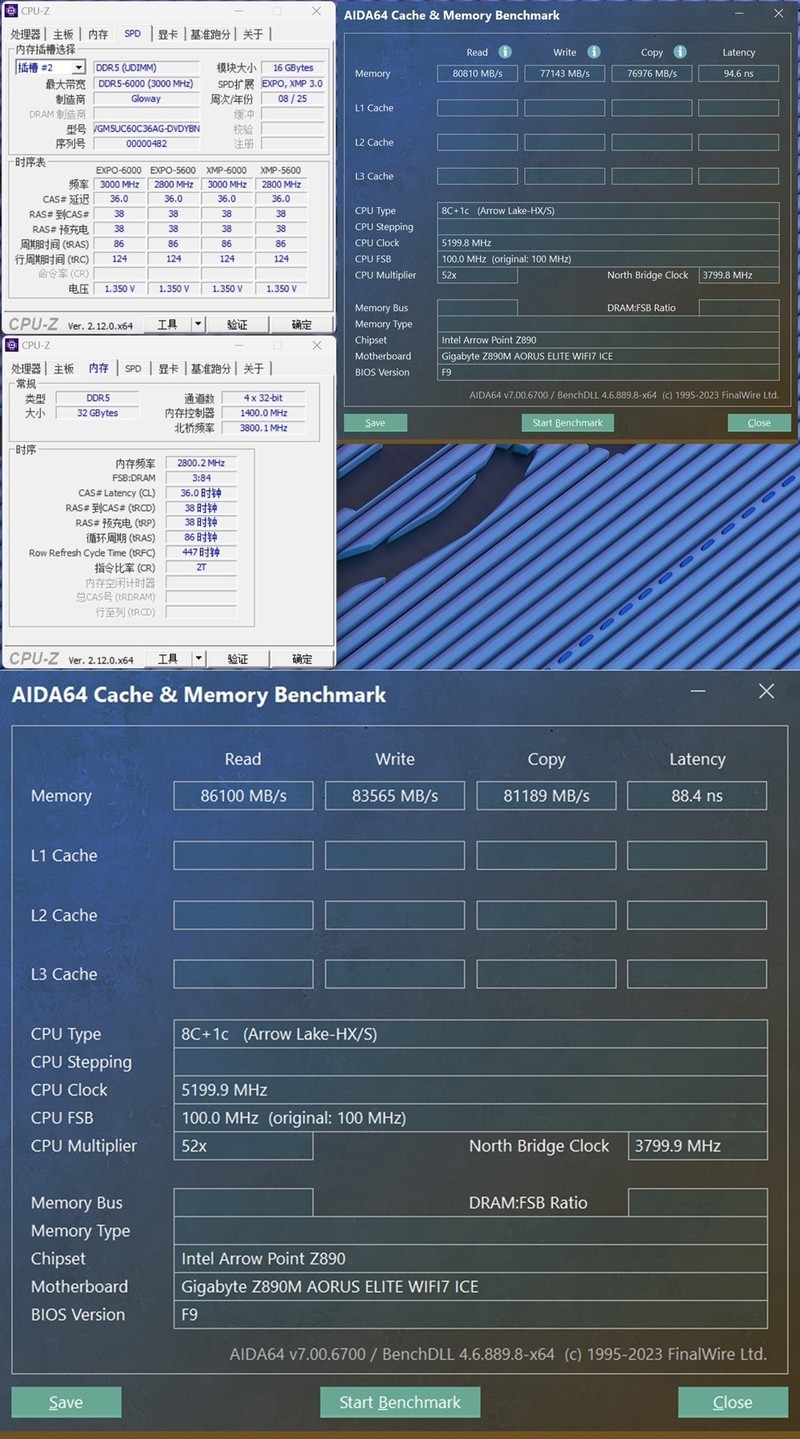The height and width of the screenshot is (1439, 800).
Task: Minimize the AIDA64 window showing 88.4 ns latency
Action: [x=696, y=691]
